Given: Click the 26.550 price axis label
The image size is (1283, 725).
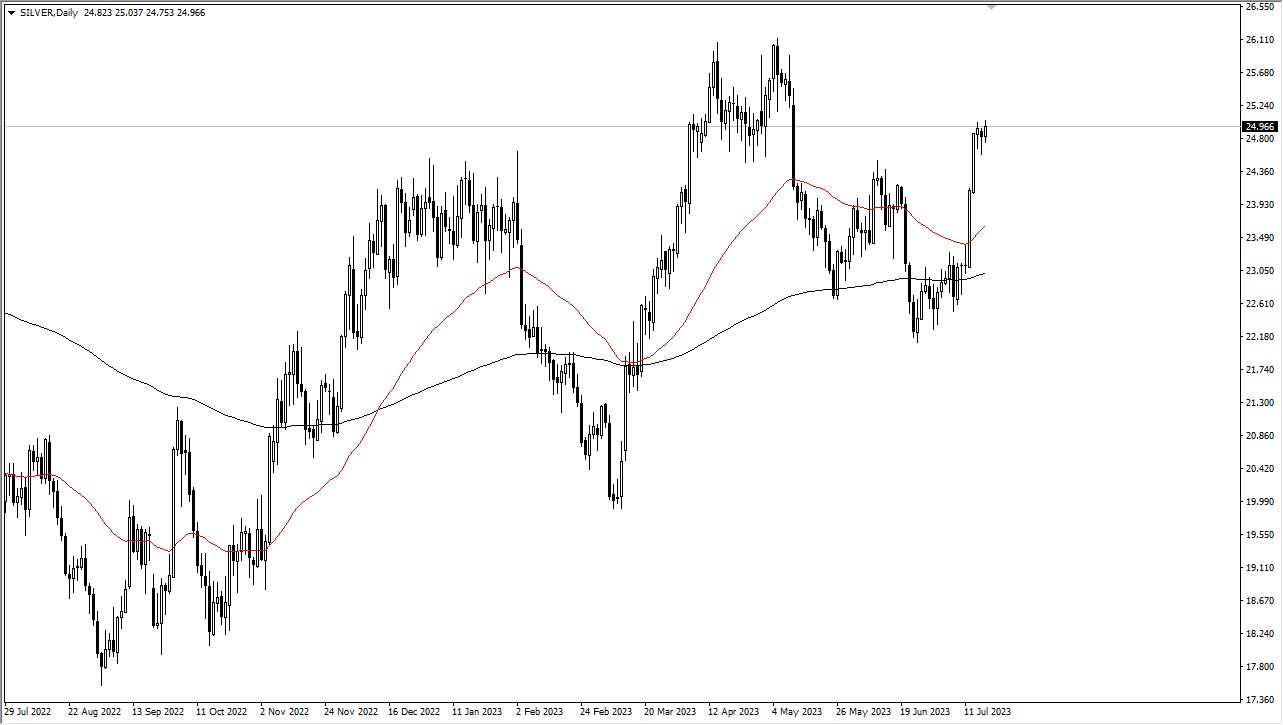Looking at the screenshot, I should pos(1260,9).
